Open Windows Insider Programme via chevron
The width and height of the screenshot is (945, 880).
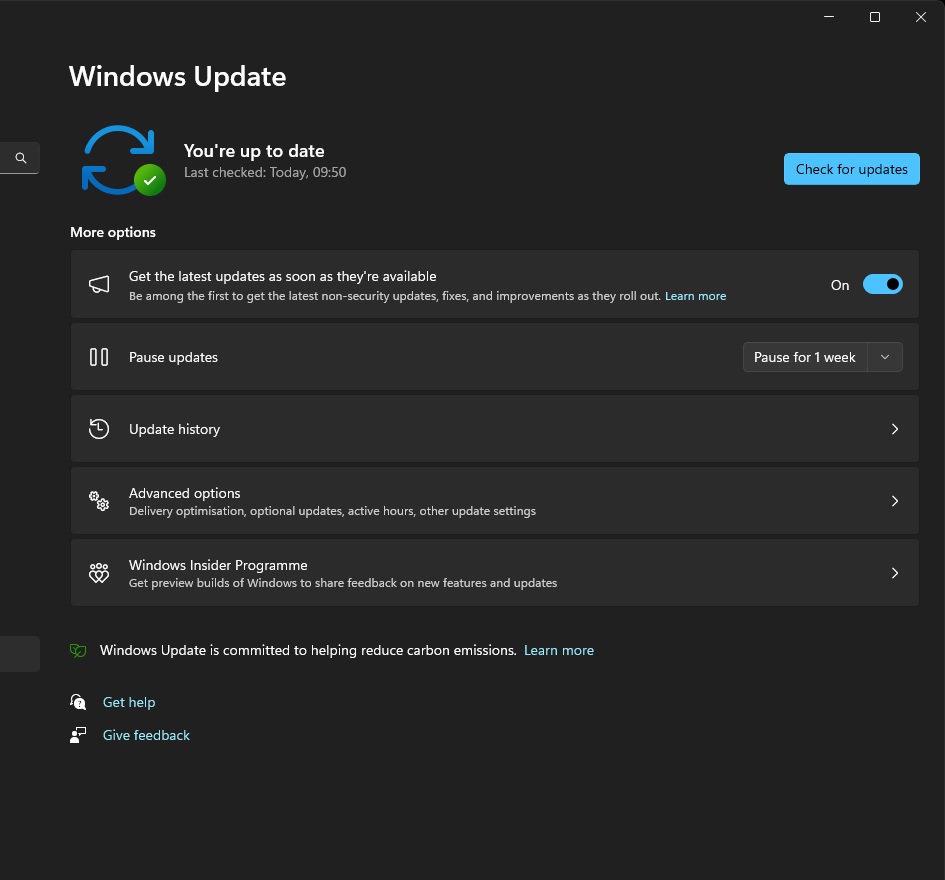[x=894, y=573]
